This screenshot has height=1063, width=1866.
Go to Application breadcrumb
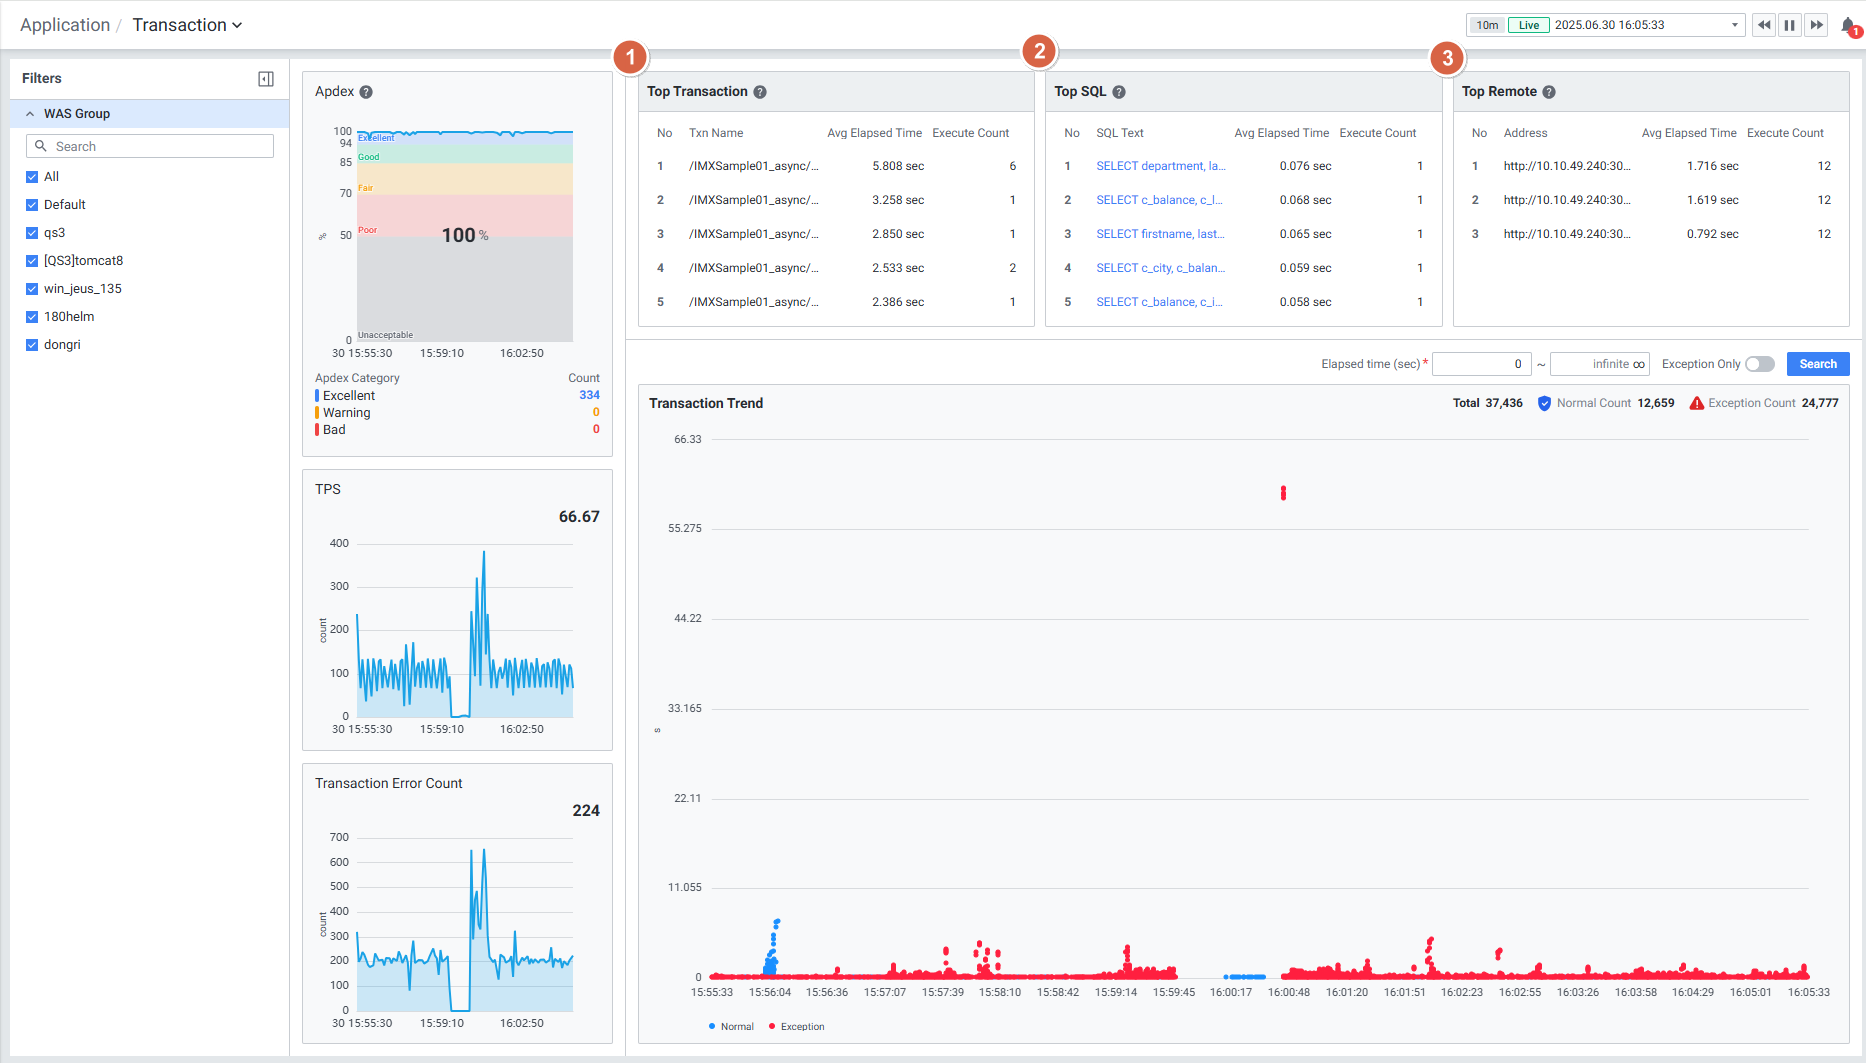(x=65, y=25)
